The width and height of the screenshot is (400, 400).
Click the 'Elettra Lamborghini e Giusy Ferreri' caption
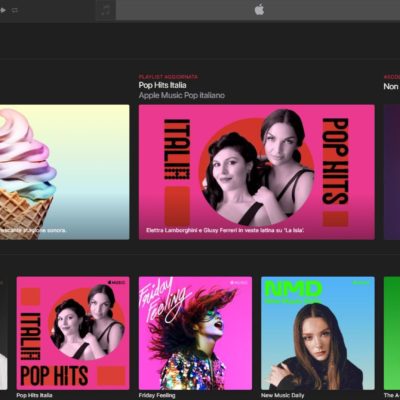point(225,230)
